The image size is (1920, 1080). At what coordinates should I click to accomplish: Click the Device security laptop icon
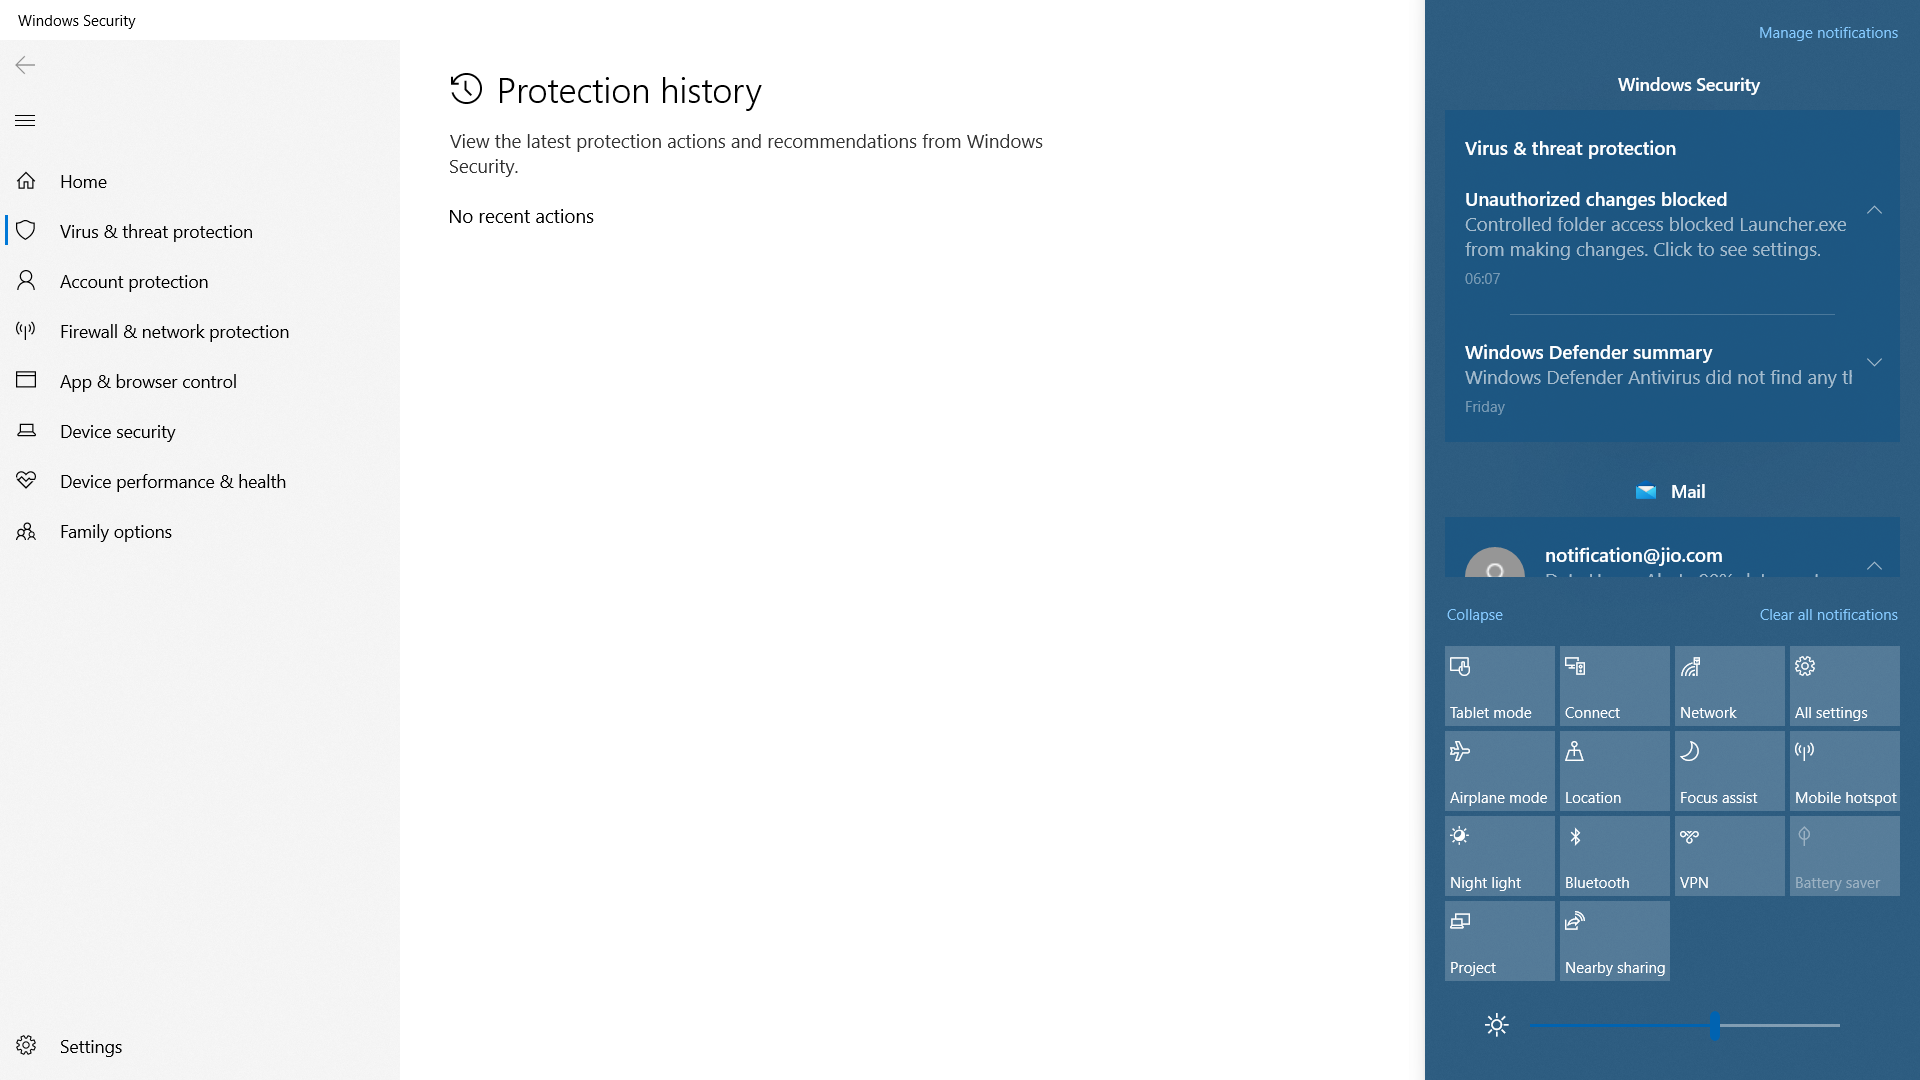26,431
